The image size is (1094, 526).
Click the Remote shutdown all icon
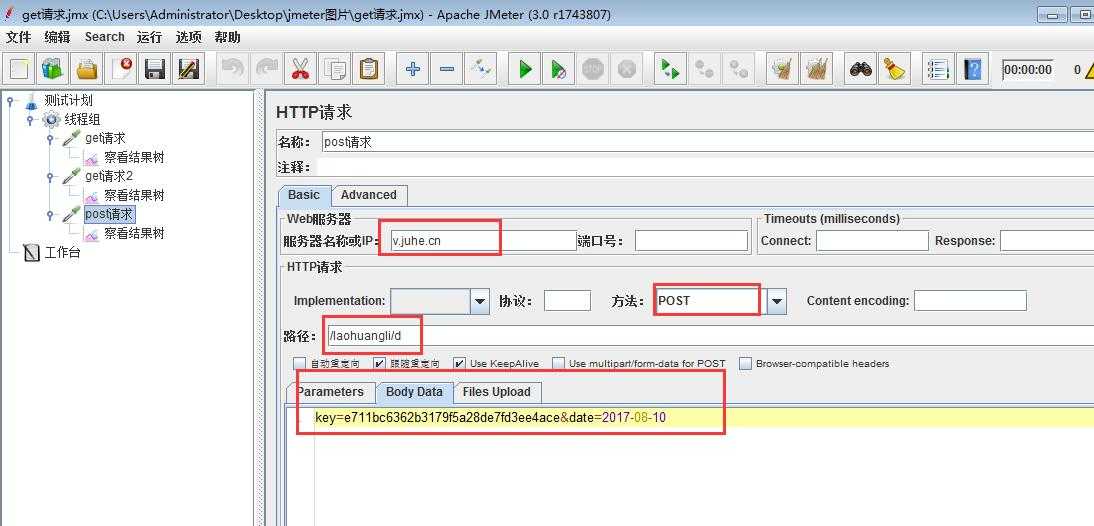click(738, 68)
